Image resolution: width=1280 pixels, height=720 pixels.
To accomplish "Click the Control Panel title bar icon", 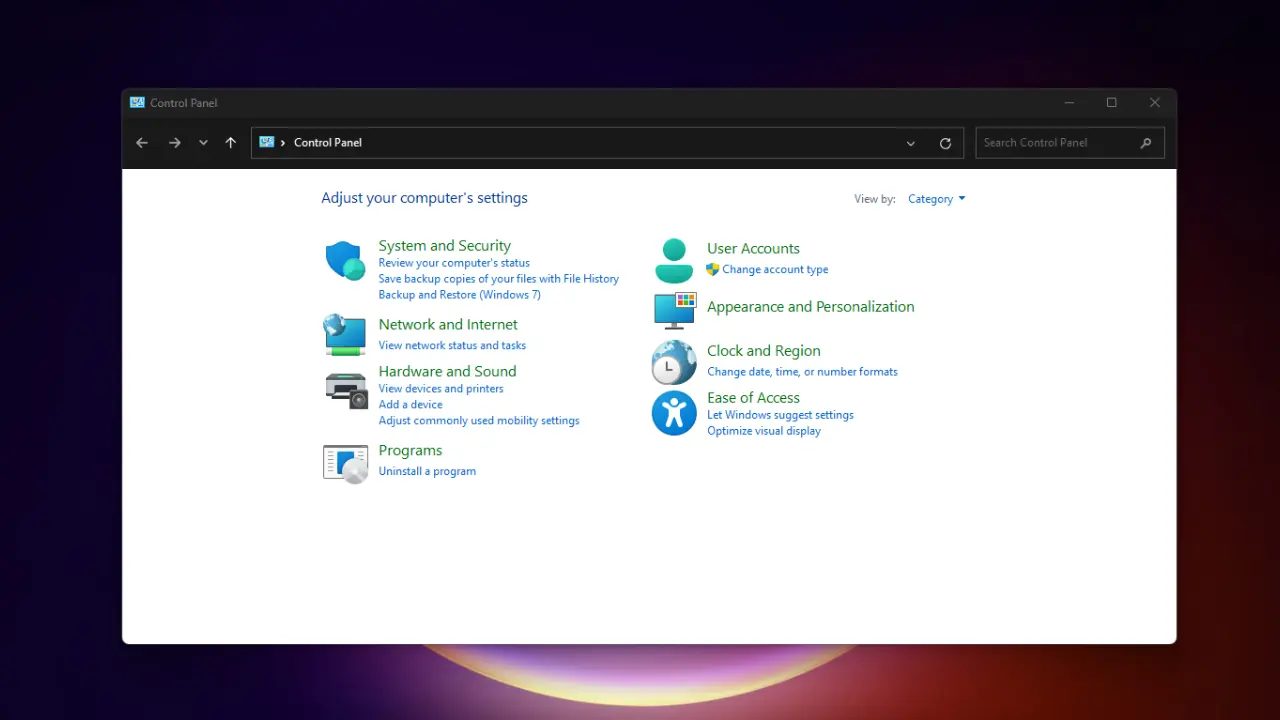I will point(137,102).
